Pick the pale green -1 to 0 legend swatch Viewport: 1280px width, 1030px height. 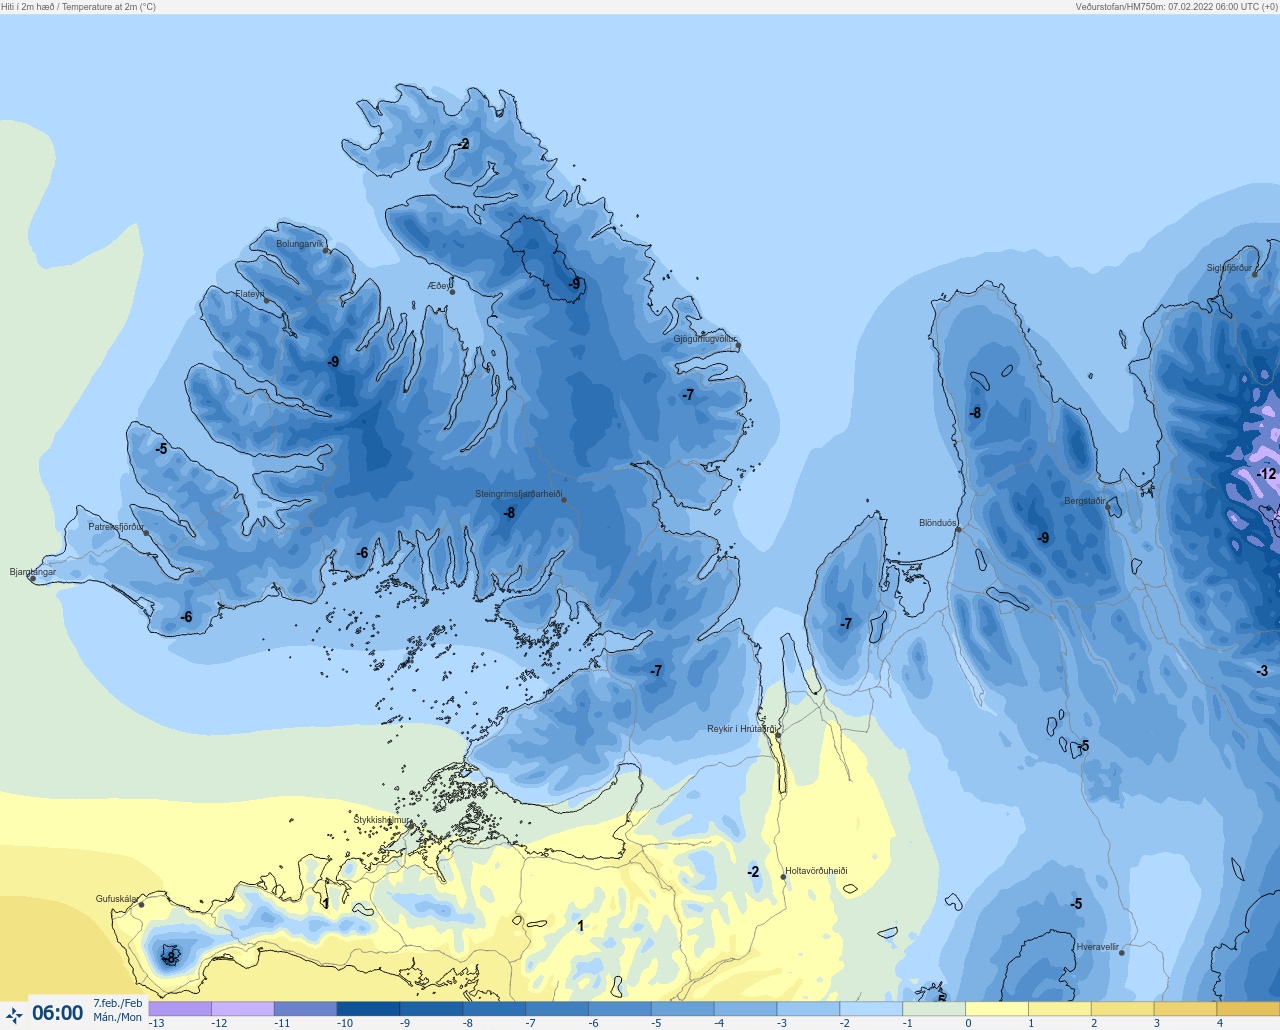(x=934, y=1009)
